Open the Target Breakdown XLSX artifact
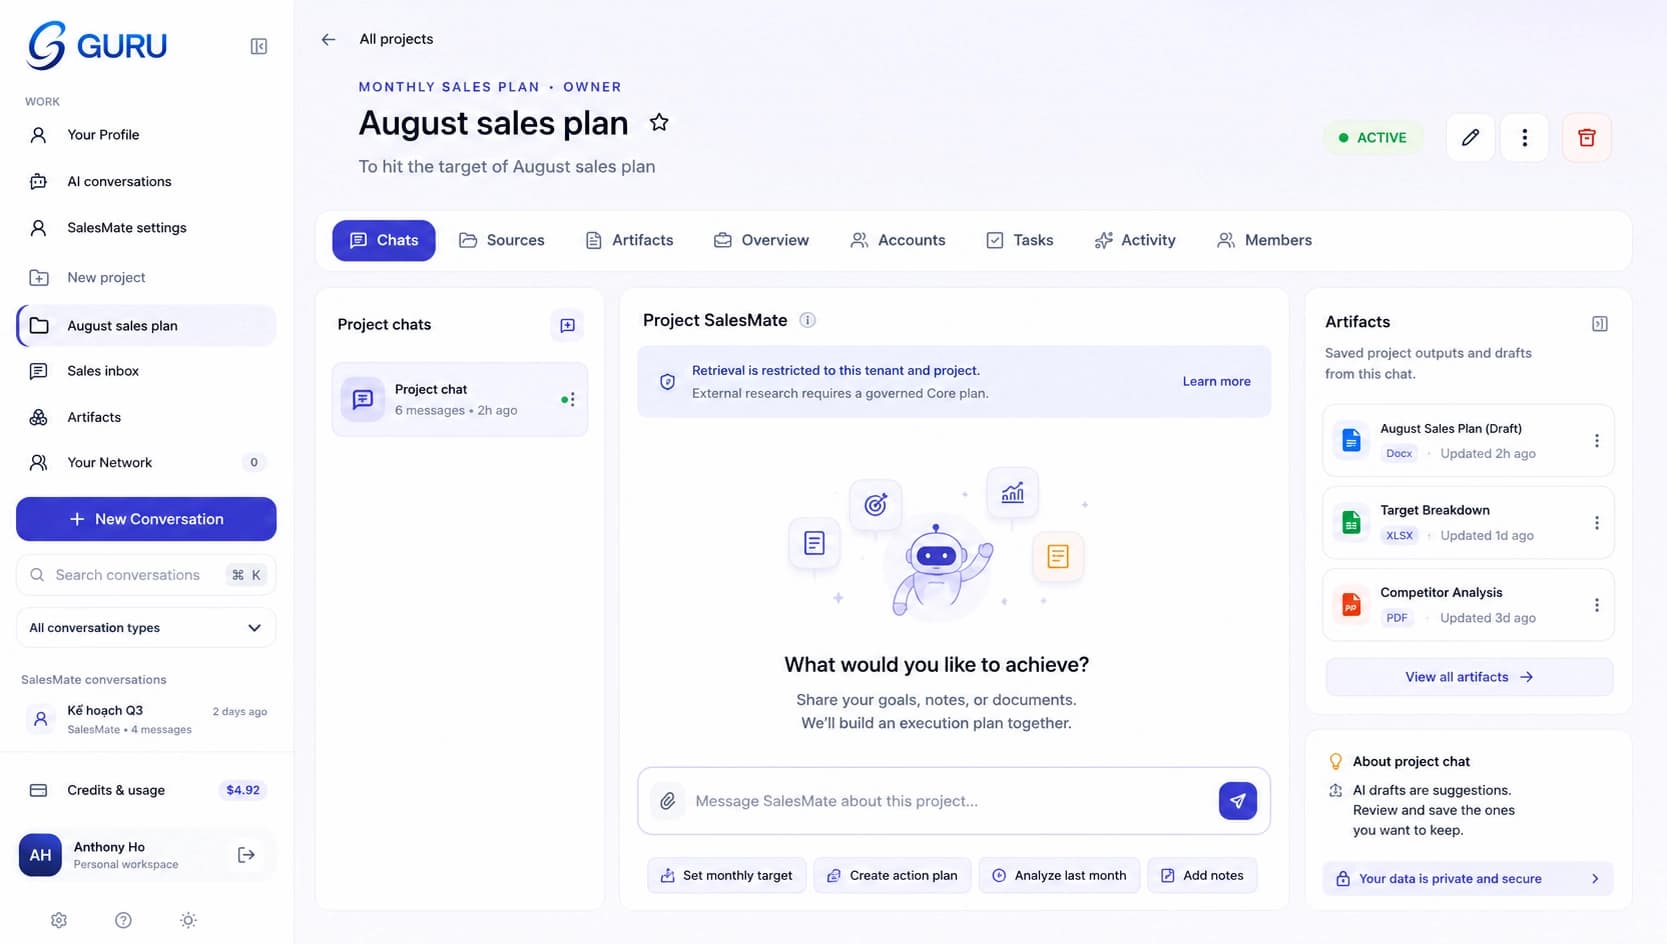This screenshot has width=1667, height=944. (1468, 522)
